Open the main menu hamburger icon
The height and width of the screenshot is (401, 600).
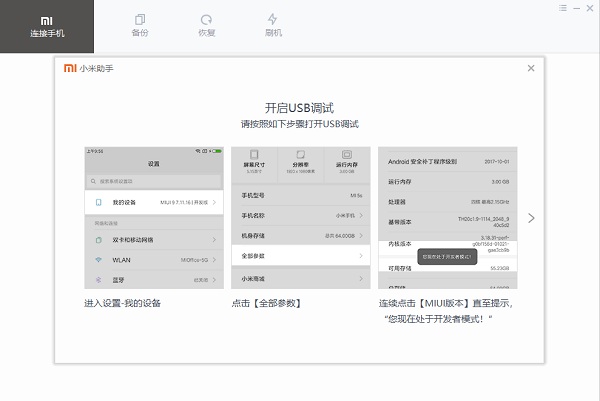coord(562,8)
